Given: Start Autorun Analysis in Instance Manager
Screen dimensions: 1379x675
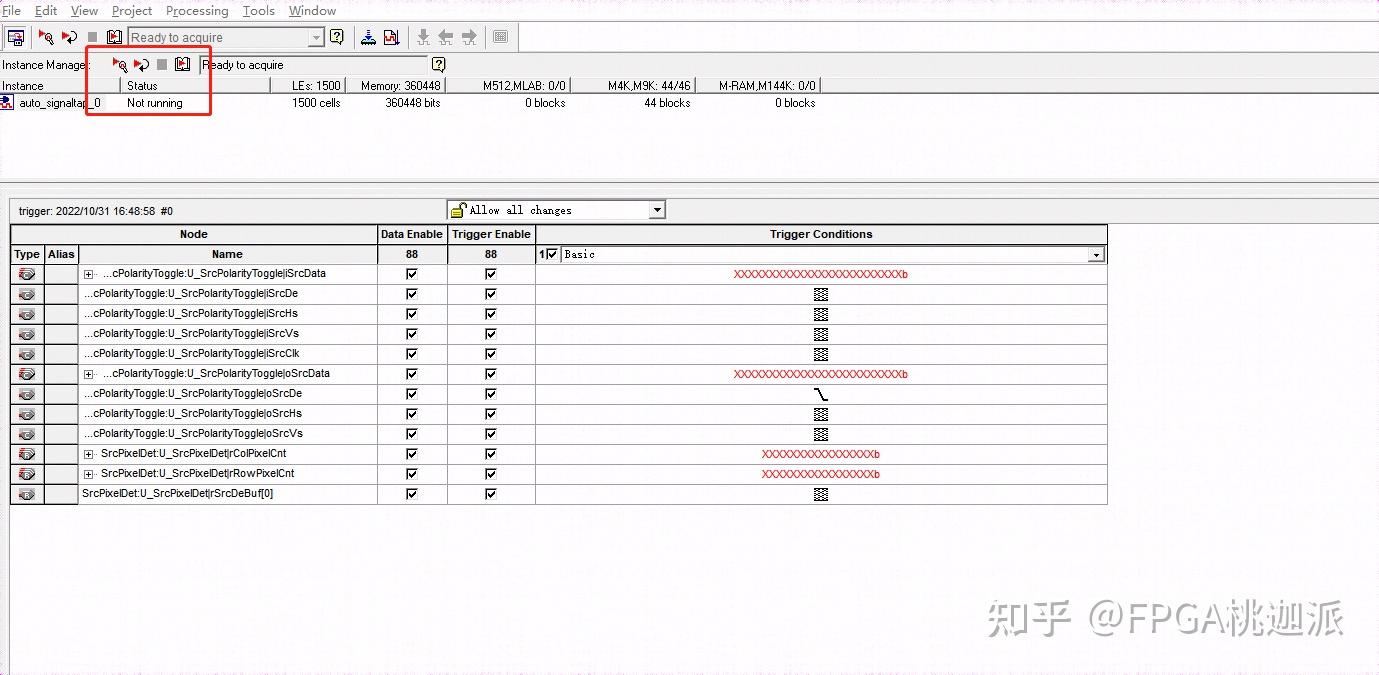Looking at the screenshot, I should click(x=141, y=64).
